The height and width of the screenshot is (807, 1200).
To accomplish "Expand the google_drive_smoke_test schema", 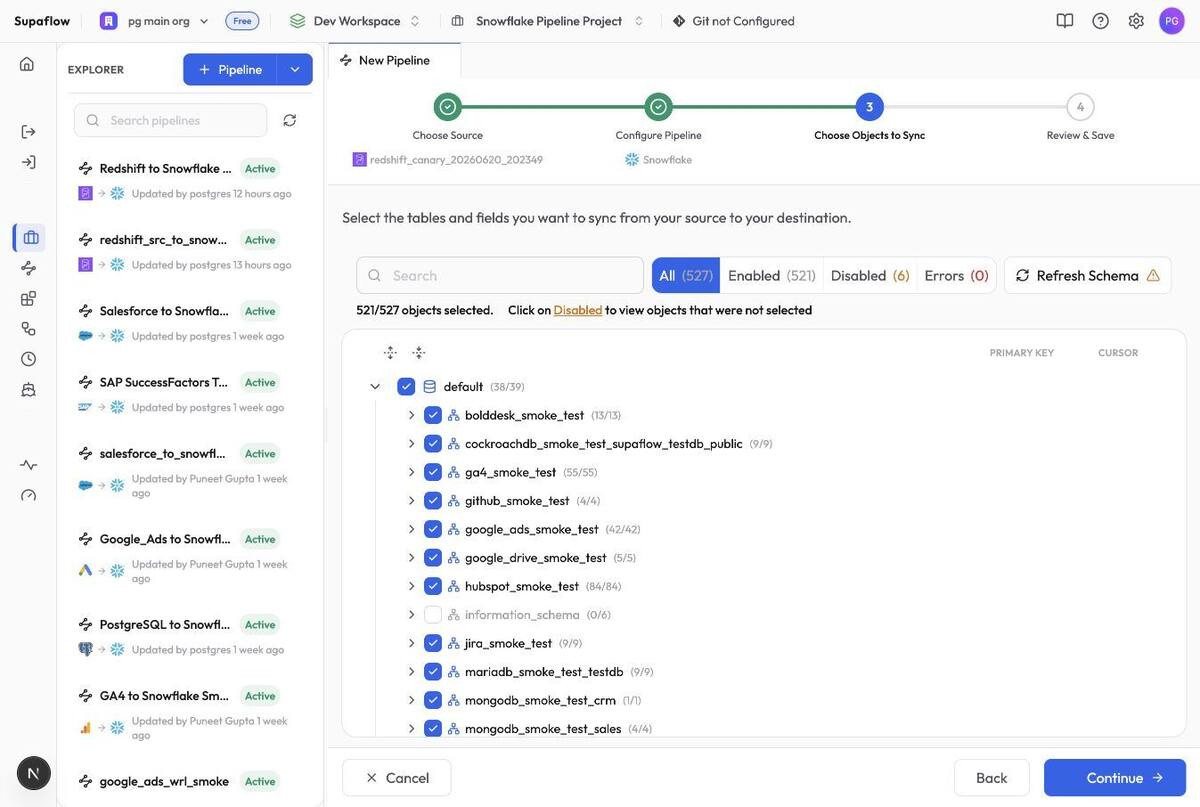I will [x=411, y=558].
